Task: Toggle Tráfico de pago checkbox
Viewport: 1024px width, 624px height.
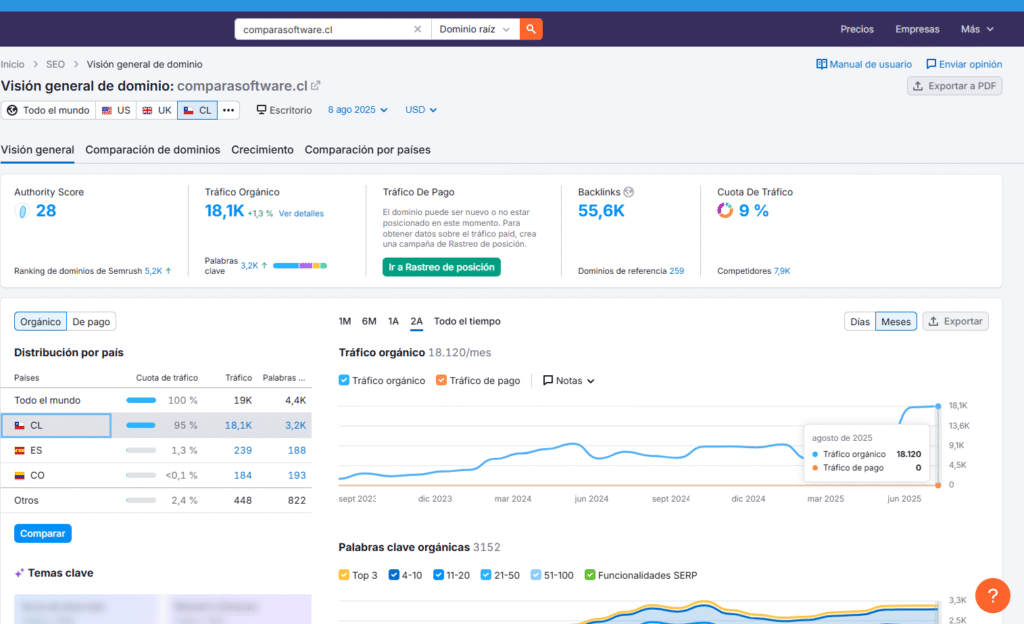Action: pyautogui.click(x=441, y=380)
